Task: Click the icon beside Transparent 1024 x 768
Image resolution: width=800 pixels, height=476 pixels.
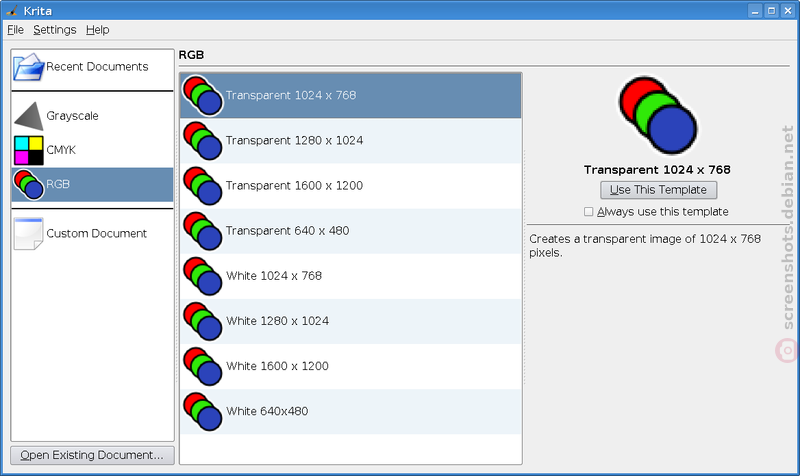Action: coord(203,95)
